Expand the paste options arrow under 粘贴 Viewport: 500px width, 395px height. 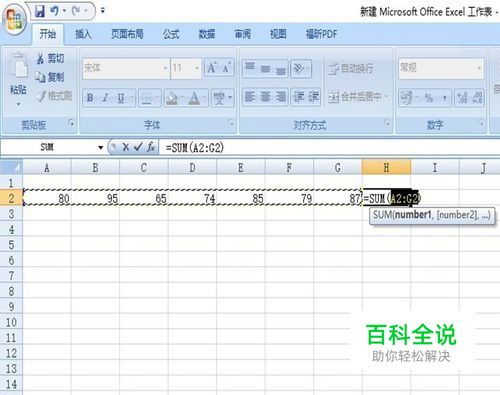18,104
